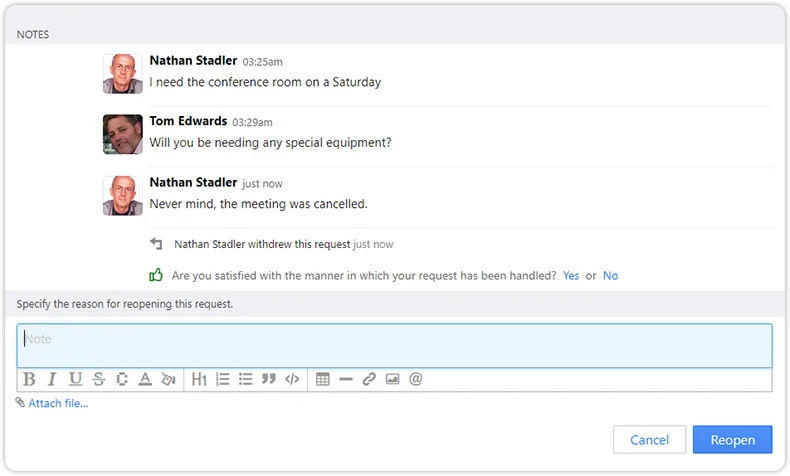The height and width of the screenshot is (476, 790).
Task: Click Nathan Stadler's avatar on cancelled note
Action: pyautogui.click(x=123, y=195)
